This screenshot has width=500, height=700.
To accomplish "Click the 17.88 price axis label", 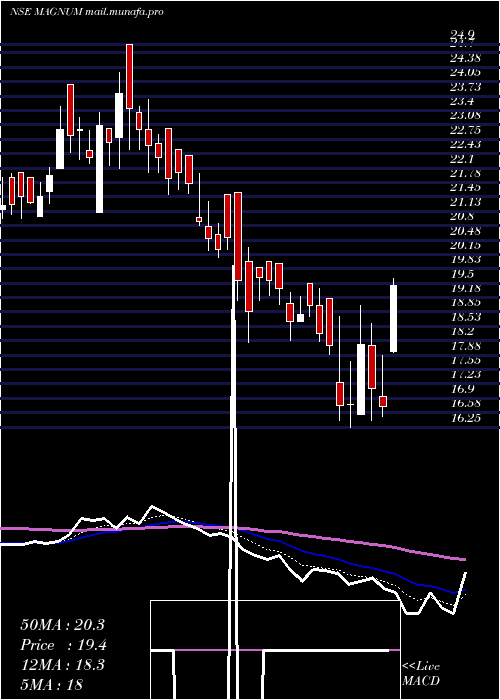I will (465, 346).
